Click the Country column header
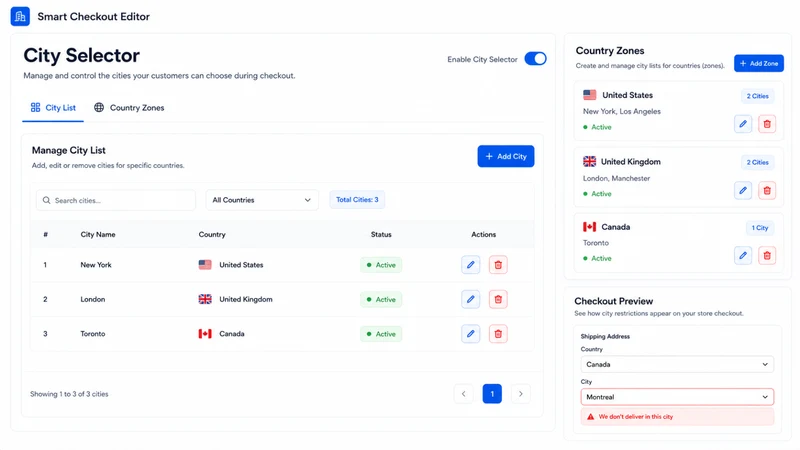The image size is (800, 450). coord(212,234)
